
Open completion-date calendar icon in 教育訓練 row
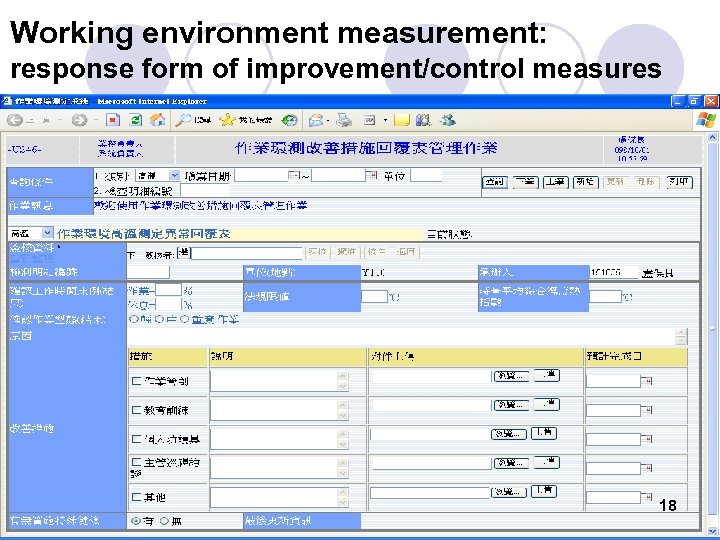pos(647,410)
